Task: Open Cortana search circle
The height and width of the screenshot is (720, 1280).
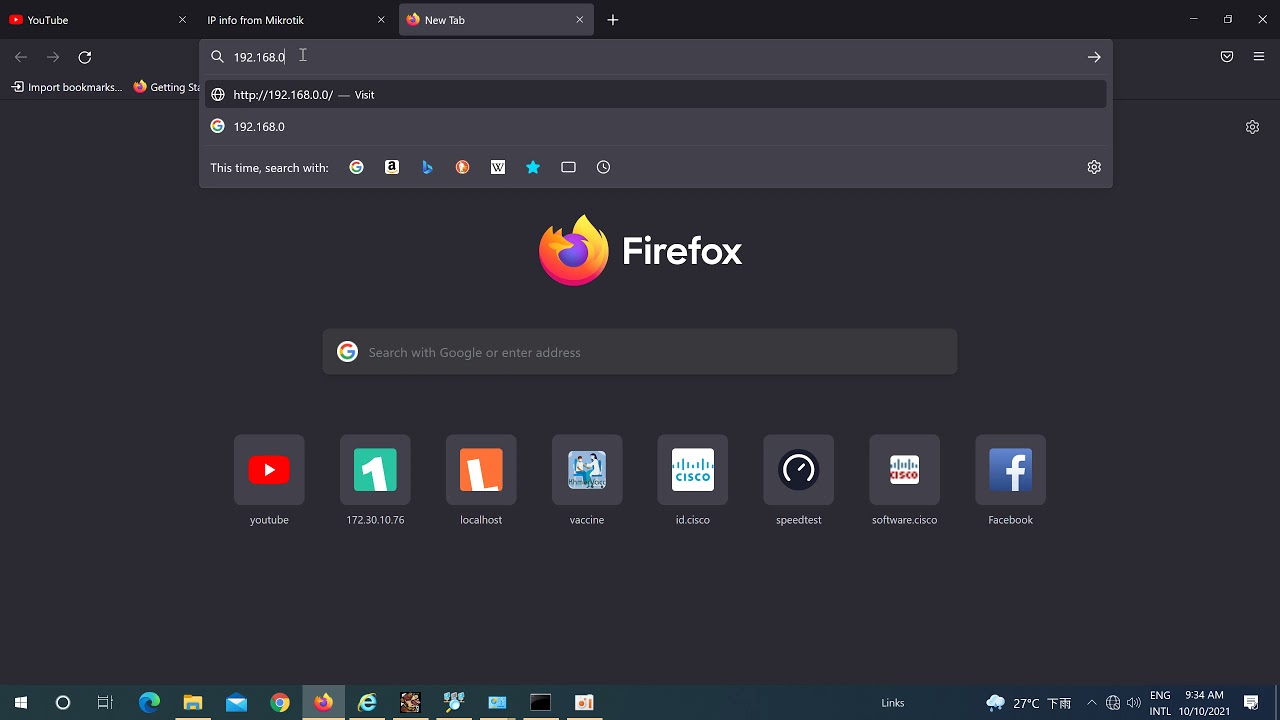Action: coord(63,703)
